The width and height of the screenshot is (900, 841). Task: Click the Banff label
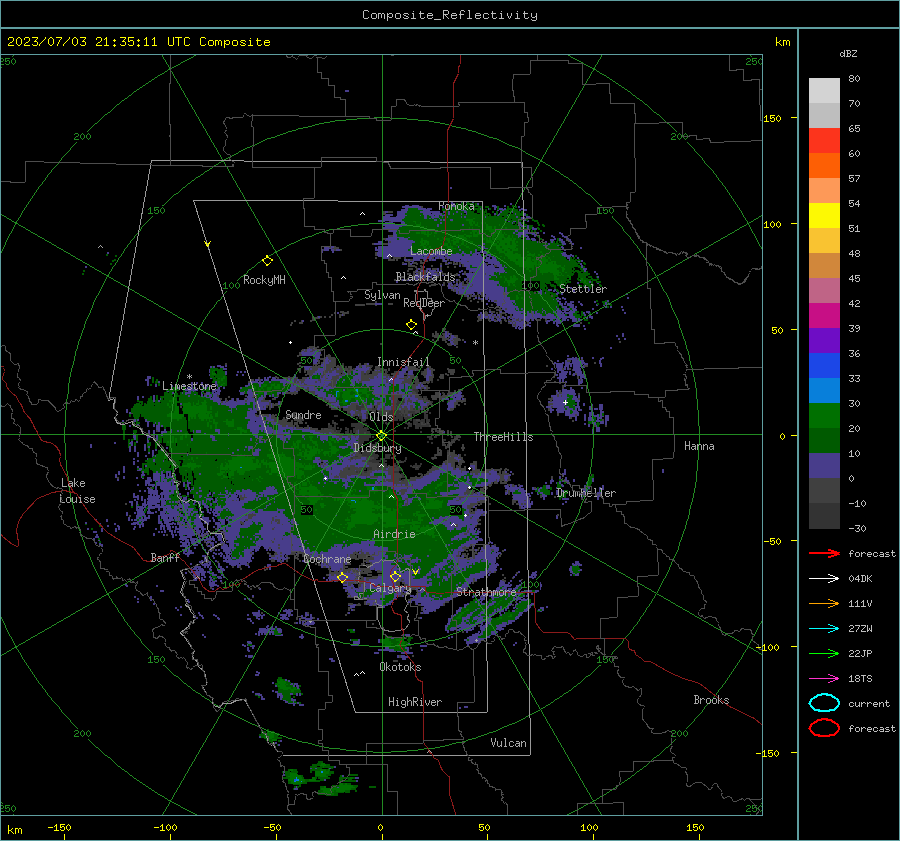pos(165,557)
